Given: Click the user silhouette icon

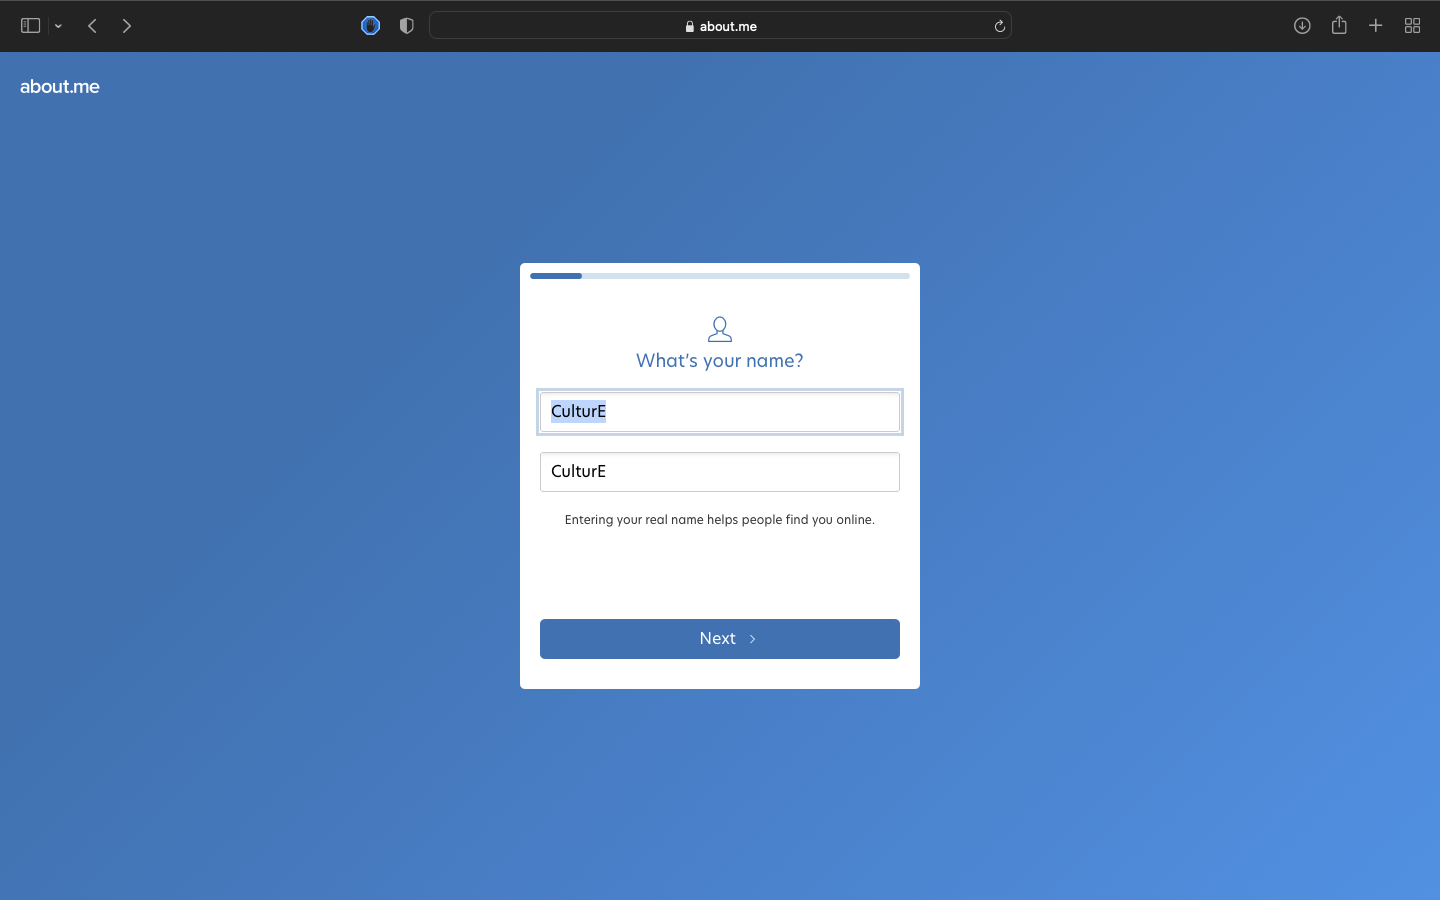Looking at the screenshot, I should (x=720, y=329).
